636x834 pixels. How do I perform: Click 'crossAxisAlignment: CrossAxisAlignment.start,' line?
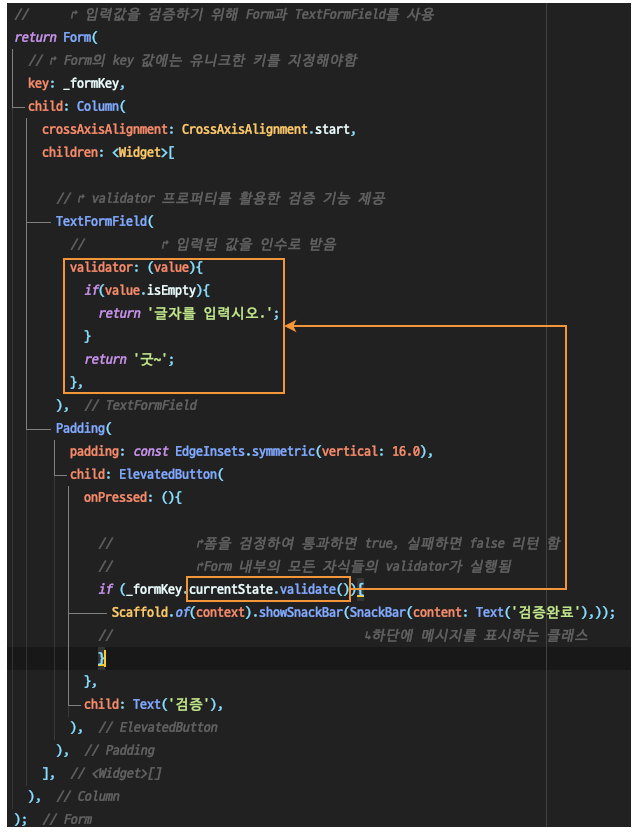pyautogui.click(x=199, y=129)
